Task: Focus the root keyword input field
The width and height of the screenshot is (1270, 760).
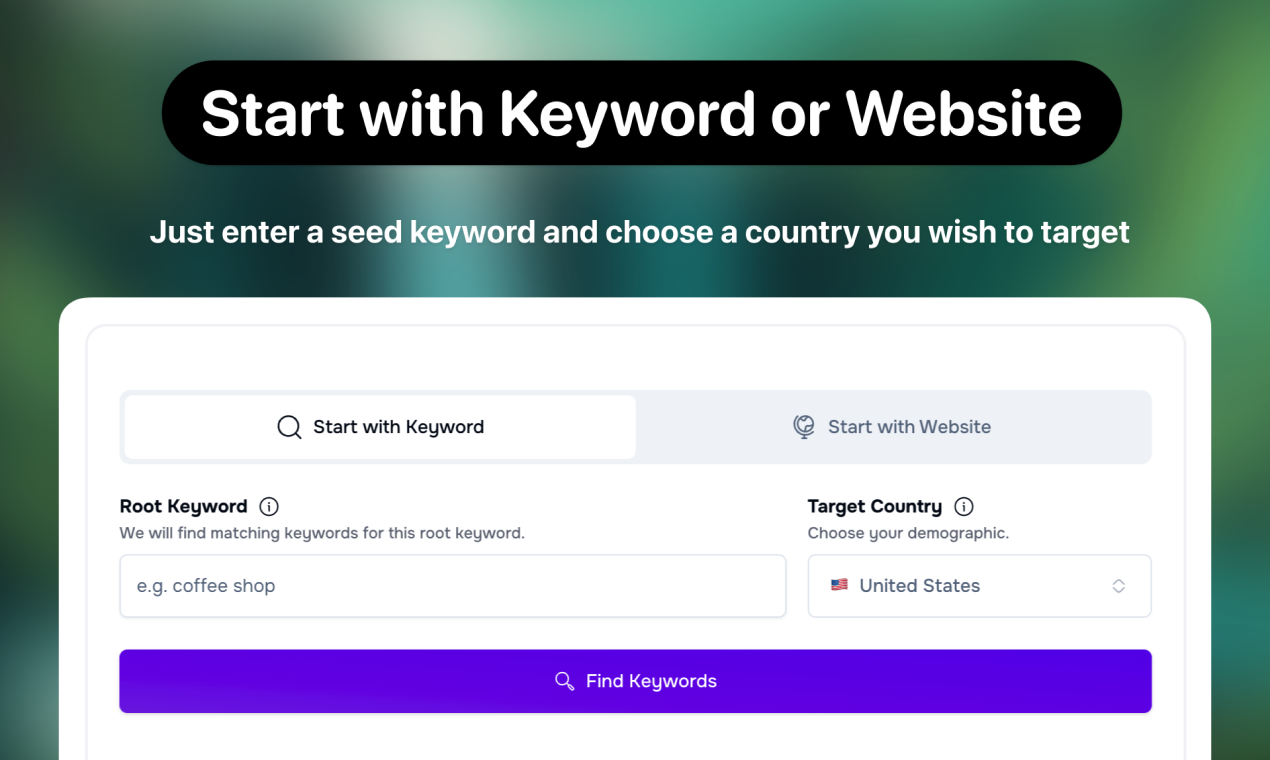Action: (x=453, y=586)
